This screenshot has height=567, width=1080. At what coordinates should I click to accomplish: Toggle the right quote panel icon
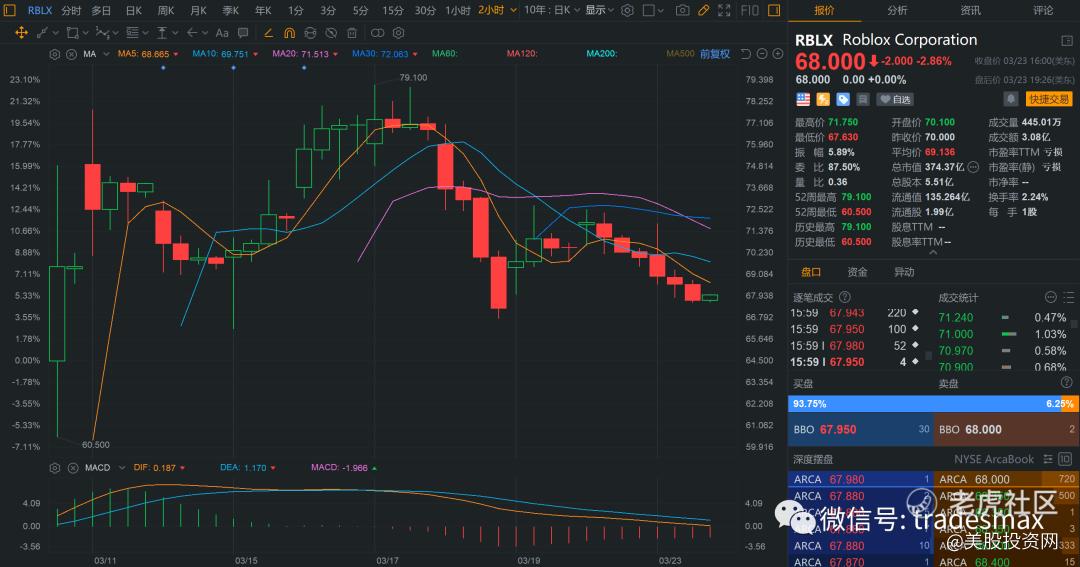point(774,10)
